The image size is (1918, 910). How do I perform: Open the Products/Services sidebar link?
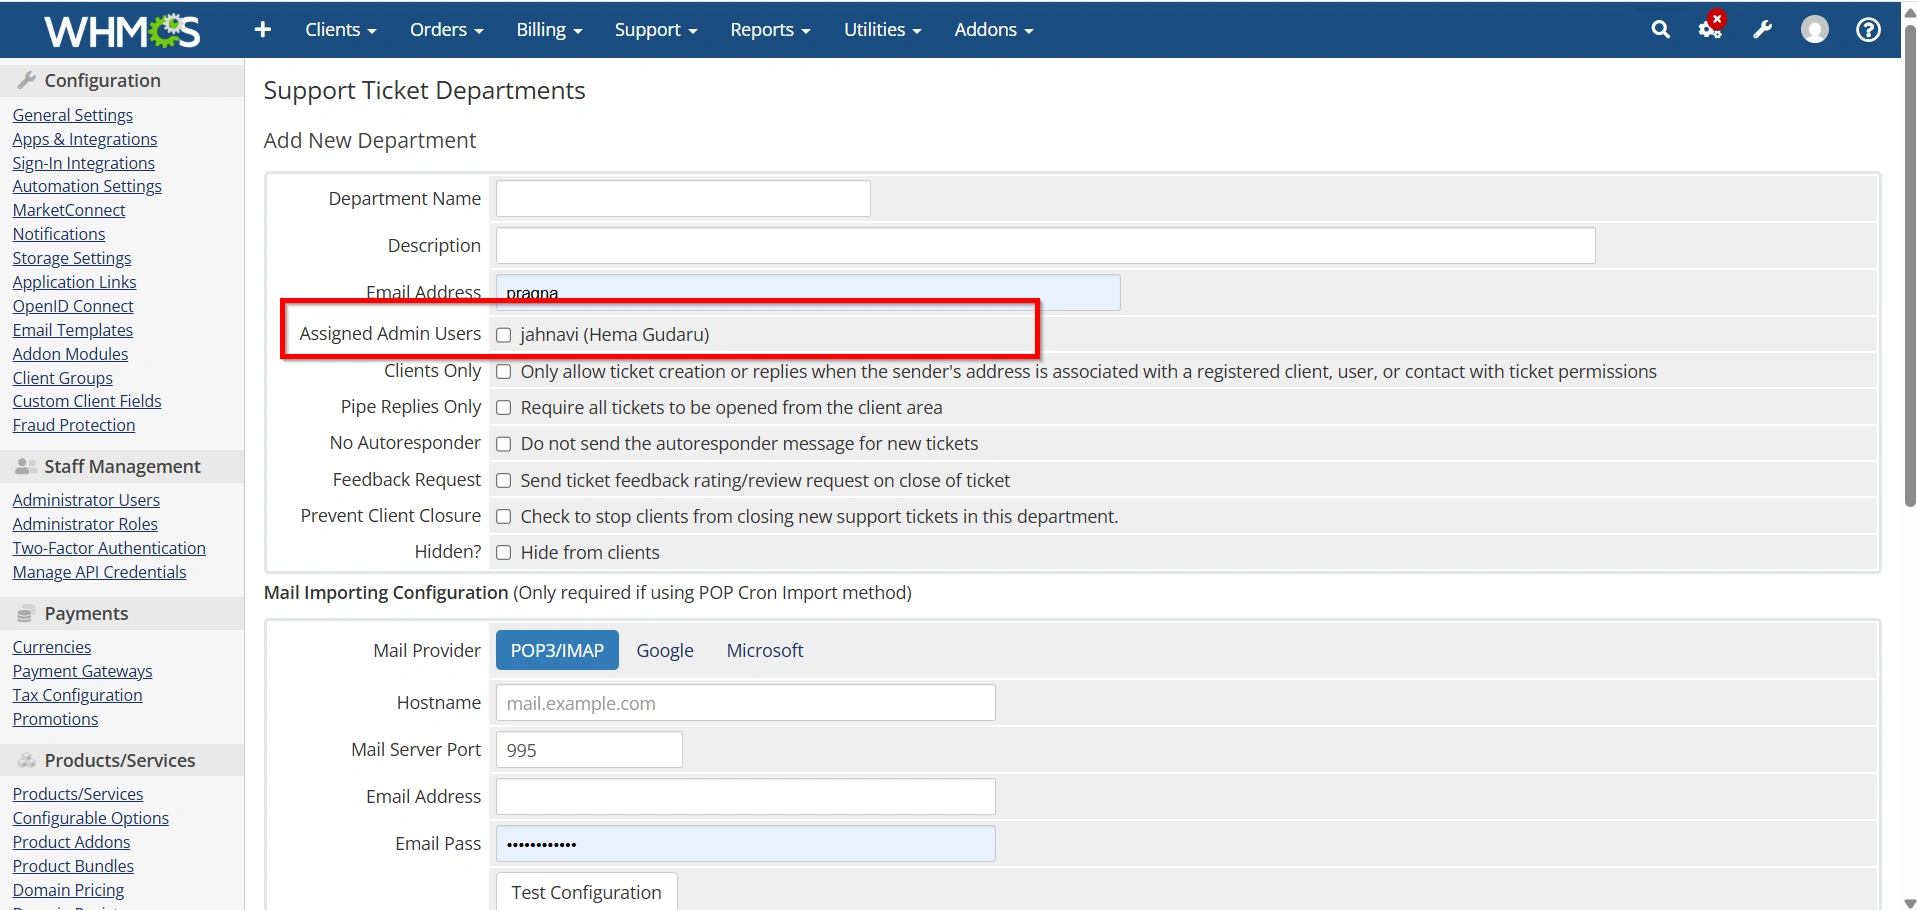[x=78, y=794]
